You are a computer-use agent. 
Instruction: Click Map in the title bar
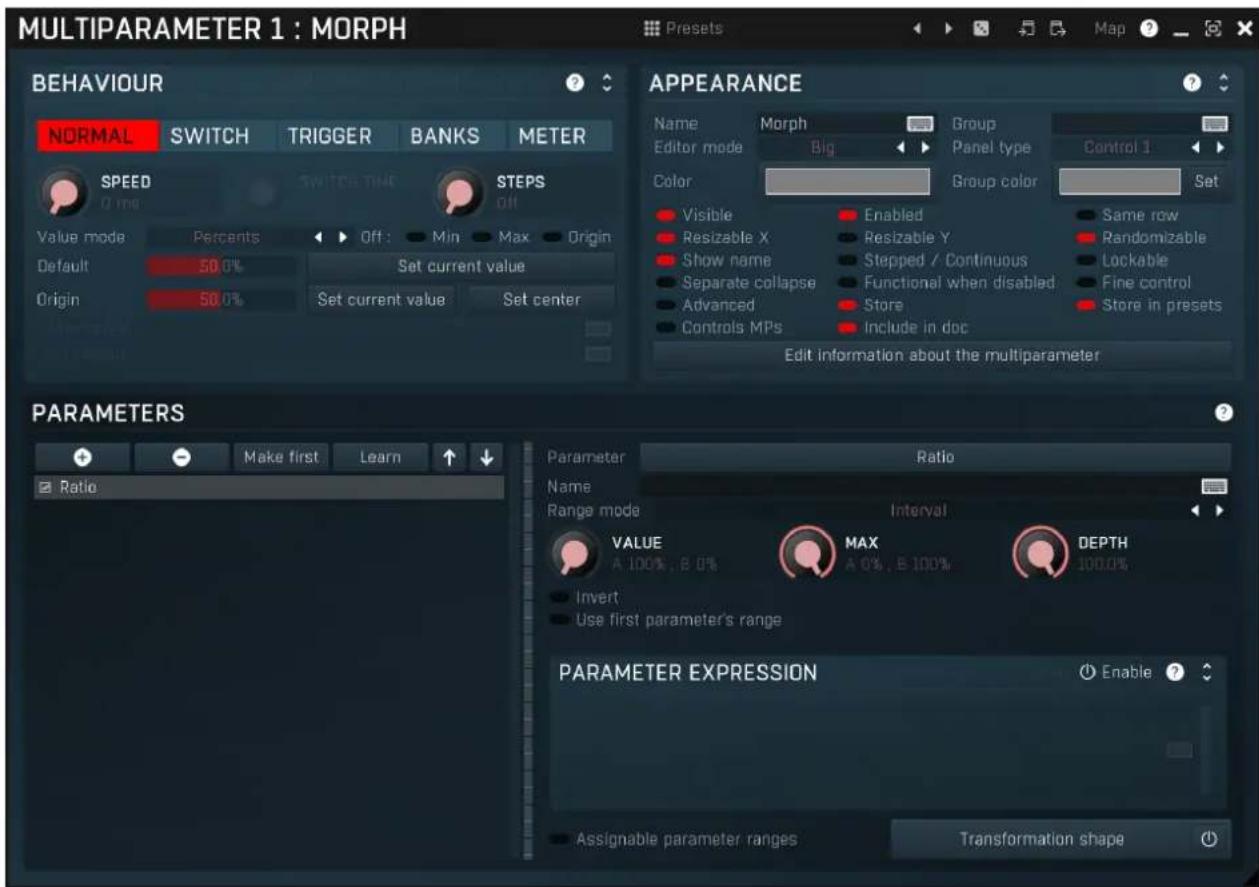pyautogui.click(x=1110, y=29)
